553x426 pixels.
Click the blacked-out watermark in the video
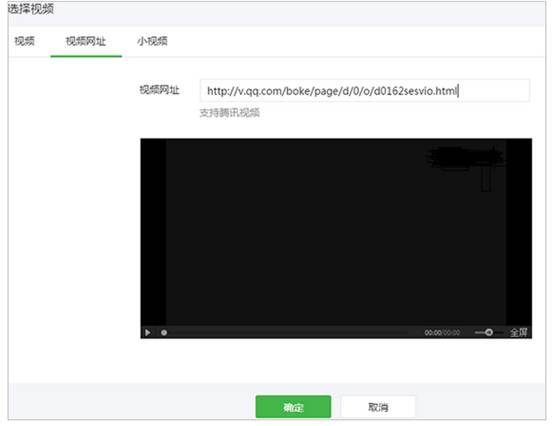(464, 159)
